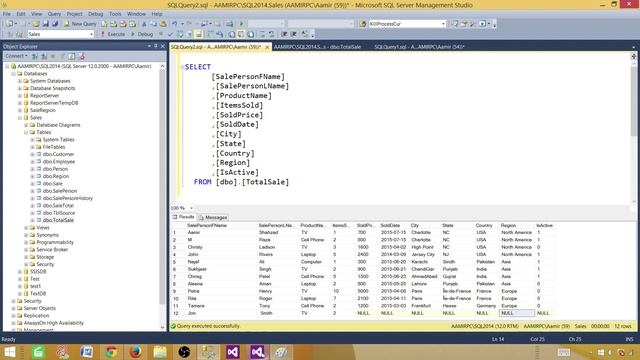Image resolution: width=640 pixels, height=360 pixels.
Task: Click the Results to Text icon
Action: (x=232, y=34)
